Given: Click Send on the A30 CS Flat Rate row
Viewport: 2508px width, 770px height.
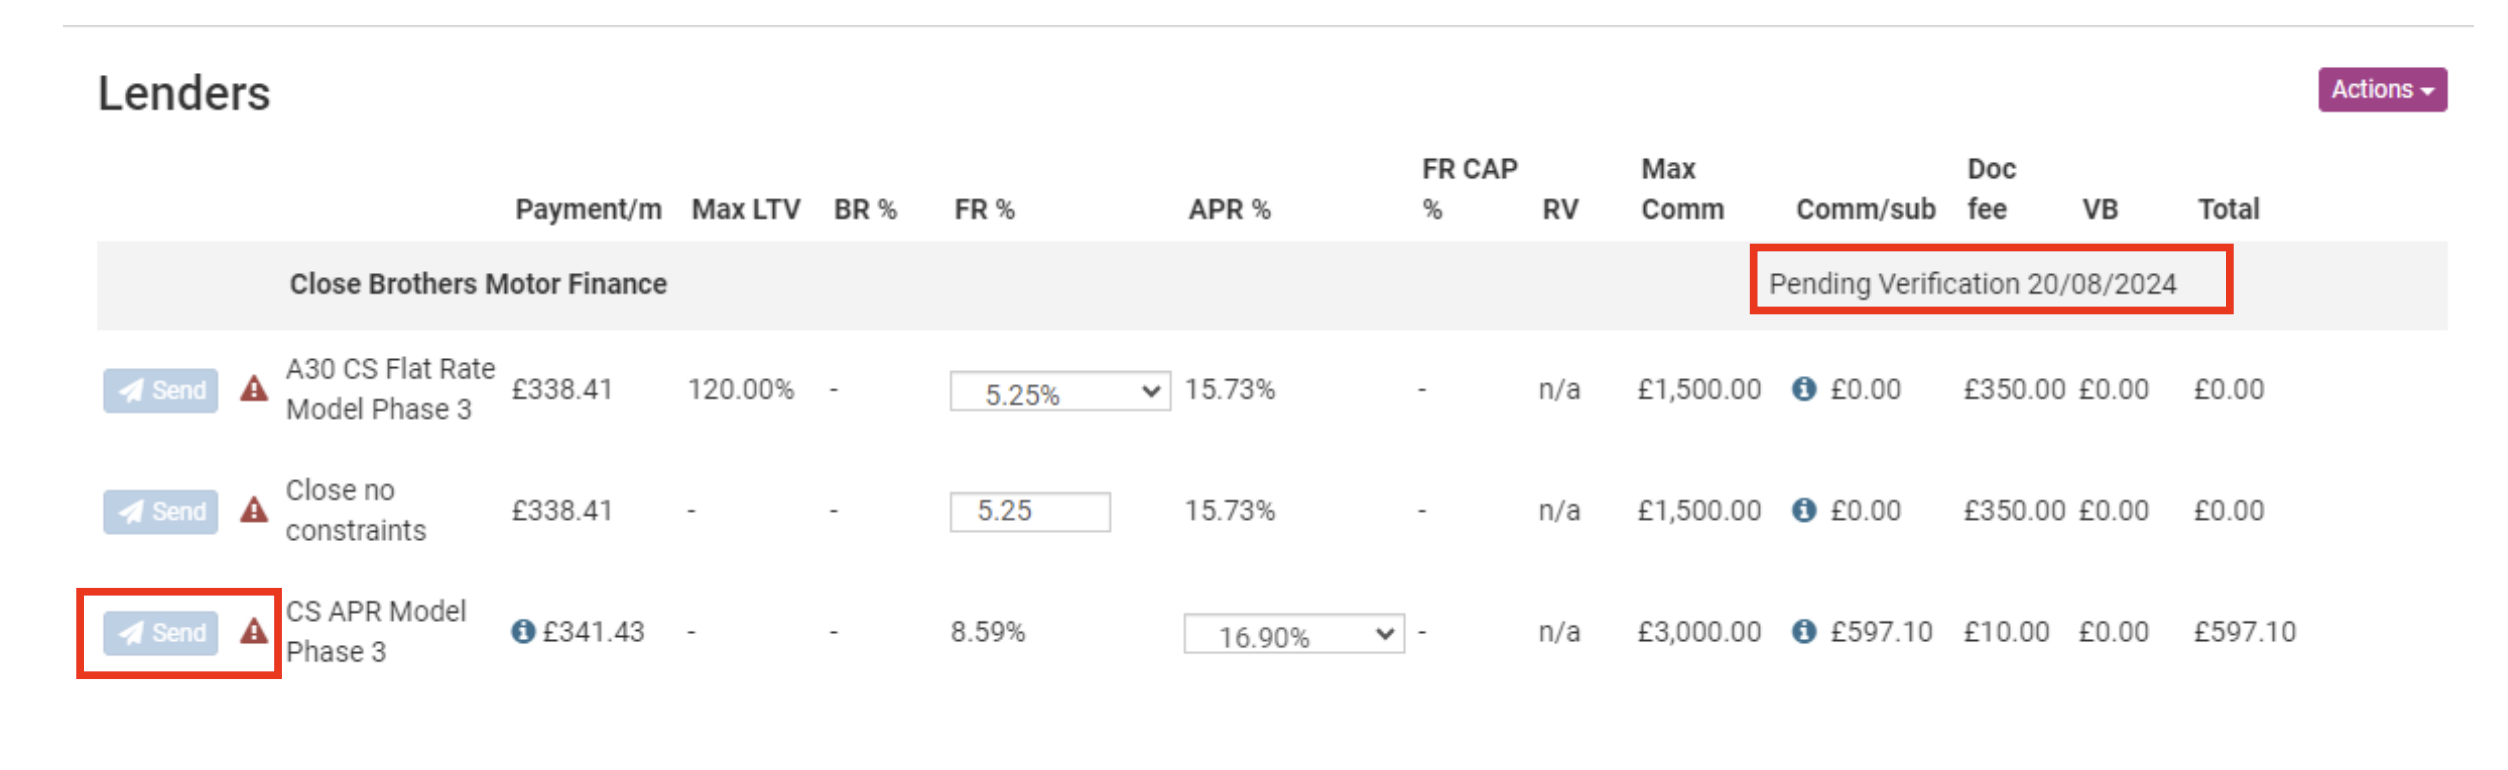Looking at the screenshot, I should pyautogui.click(x=160, y=390).
